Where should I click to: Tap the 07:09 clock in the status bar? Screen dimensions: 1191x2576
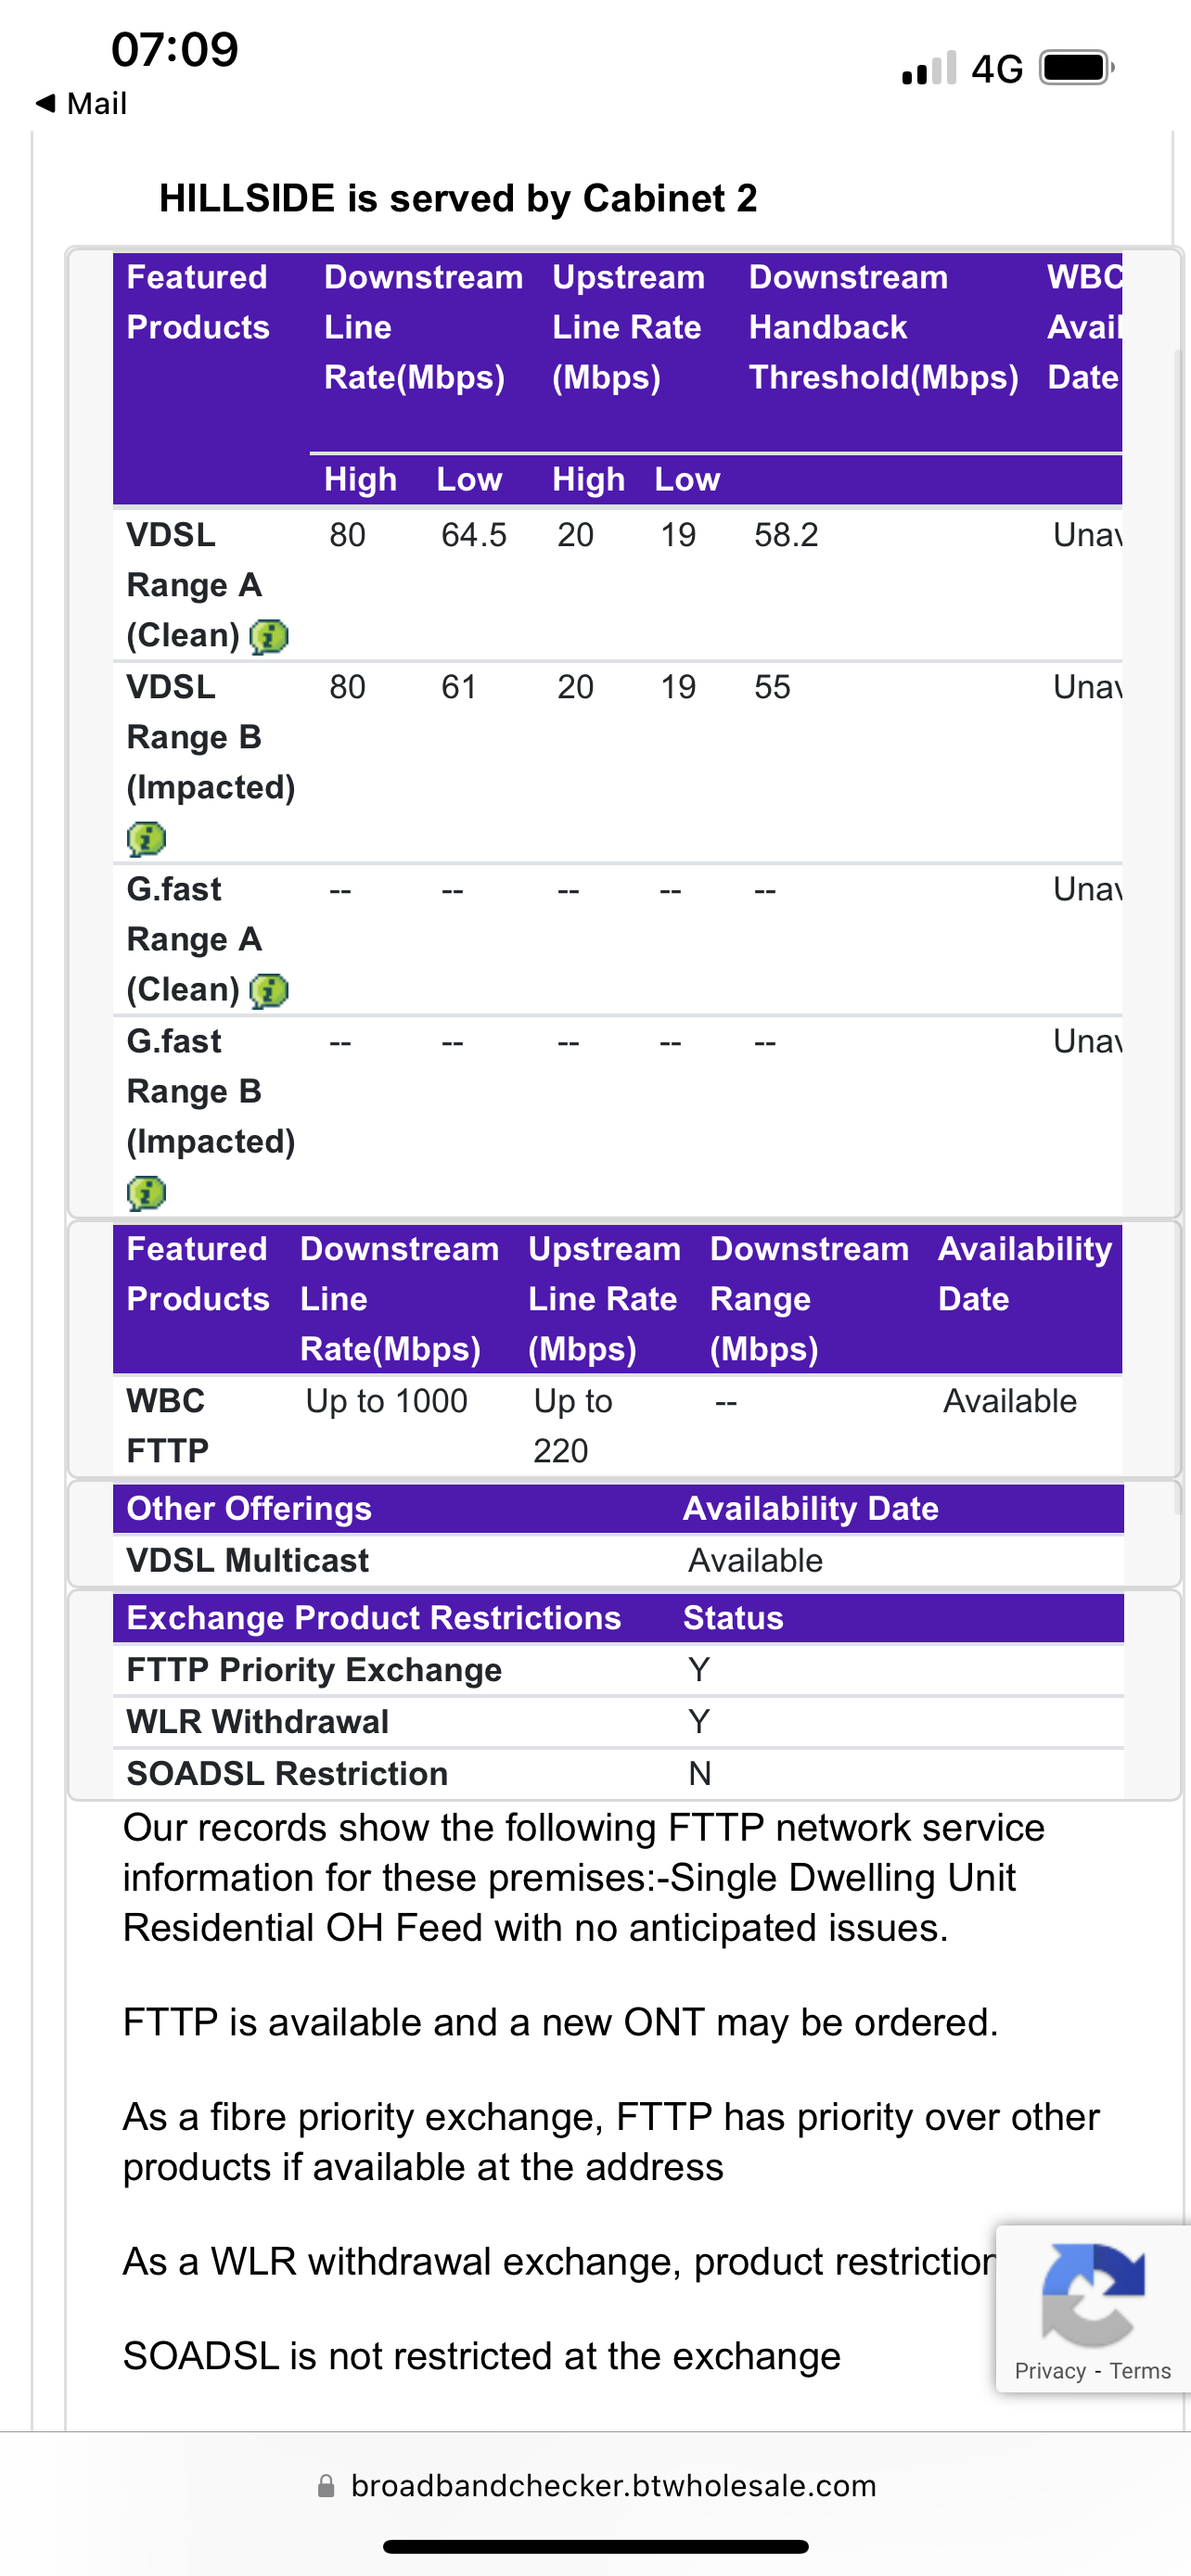coord(175,49)
